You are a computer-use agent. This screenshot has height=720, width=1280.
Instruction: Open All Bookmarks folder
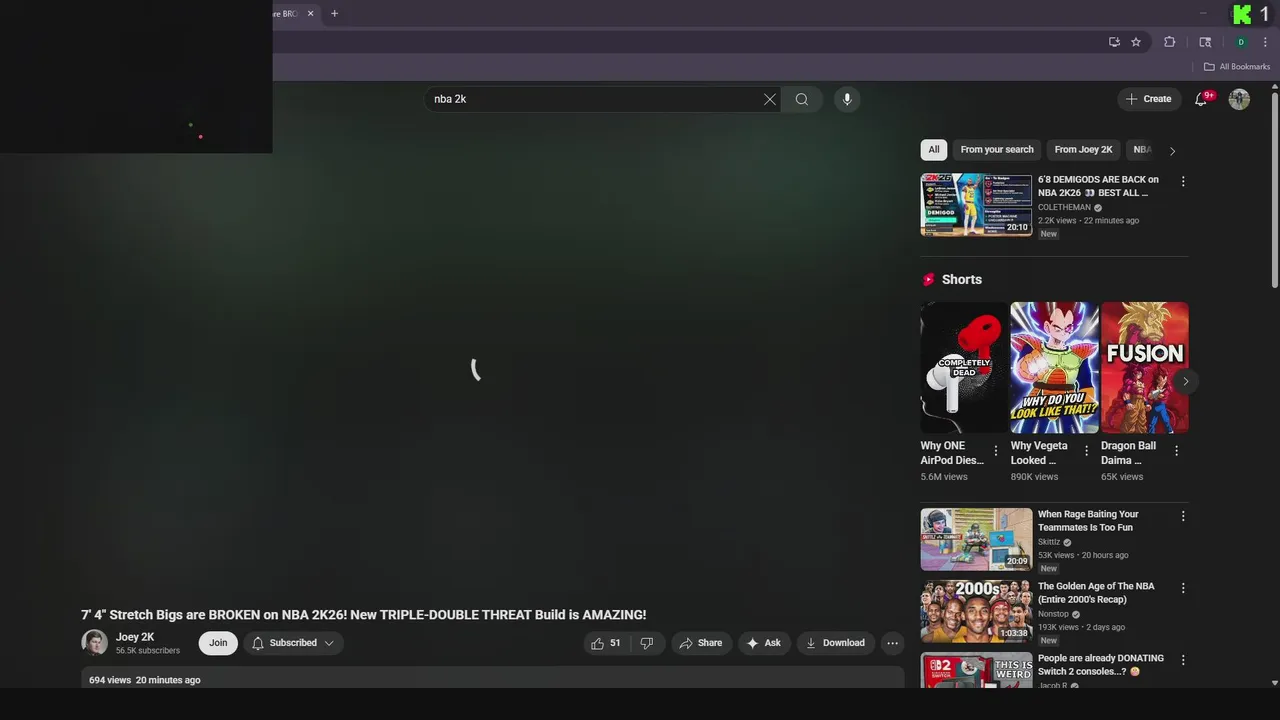point(1237,67)
